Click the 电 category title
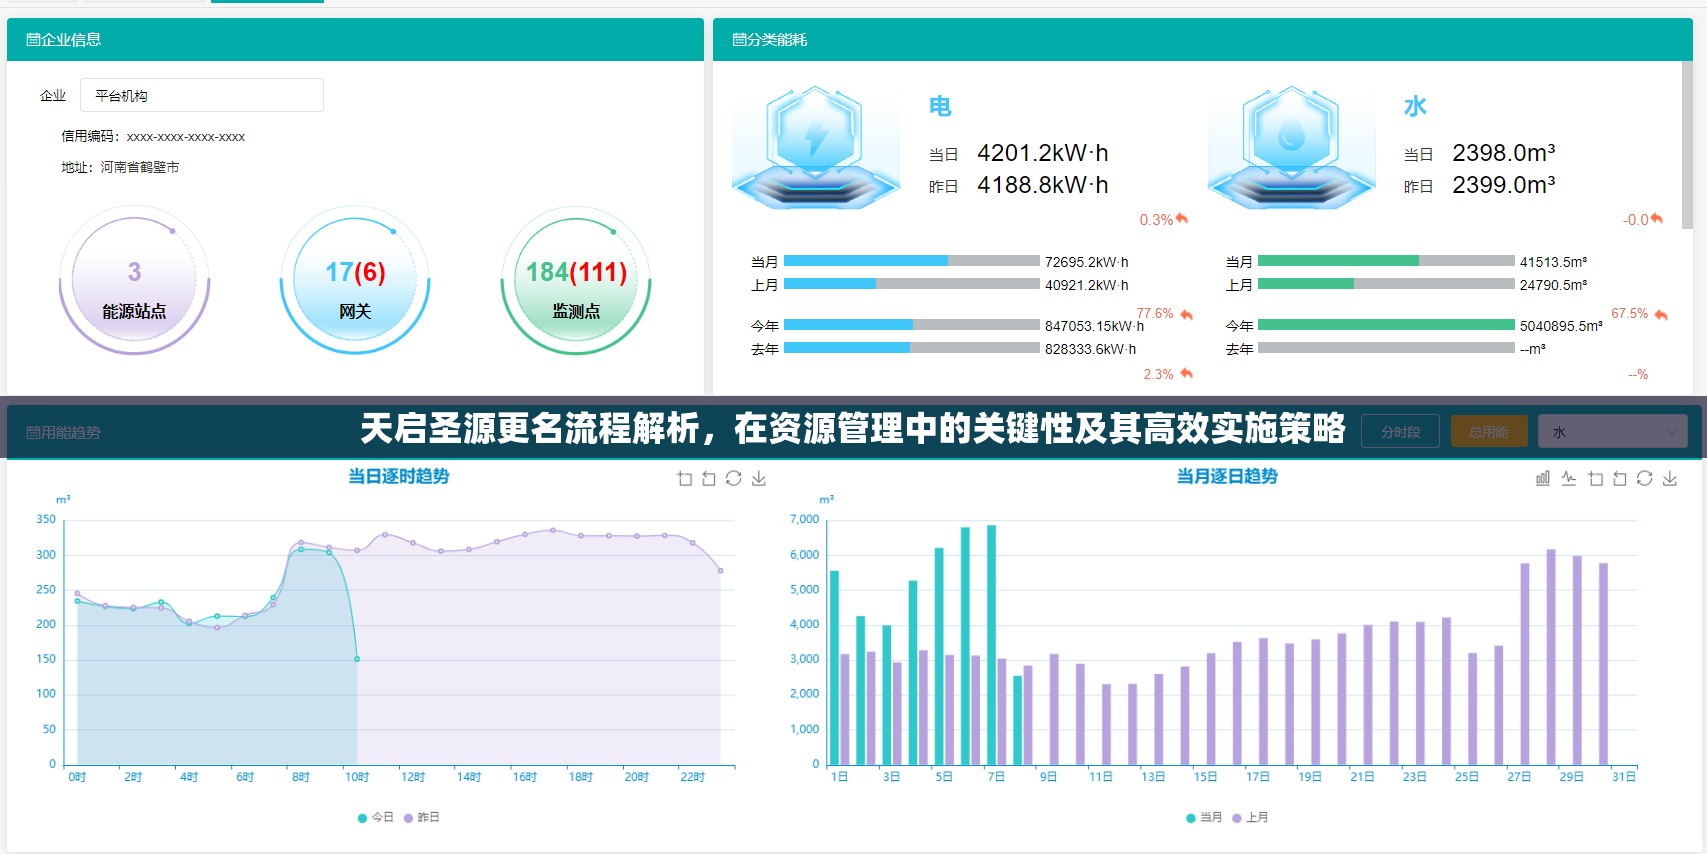Viewport: 1707px width, 854px height. coord(940,106)
